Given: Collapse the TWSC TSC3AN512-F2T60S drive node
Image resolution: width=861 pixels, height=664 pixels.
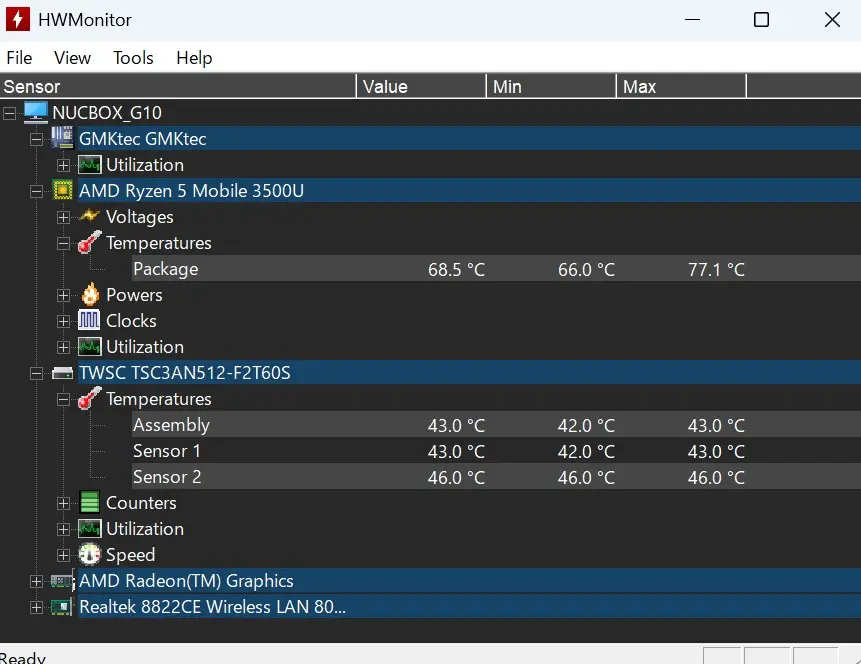Looking at the screenshot, I should pyautogui.click(x=37, y=373).
